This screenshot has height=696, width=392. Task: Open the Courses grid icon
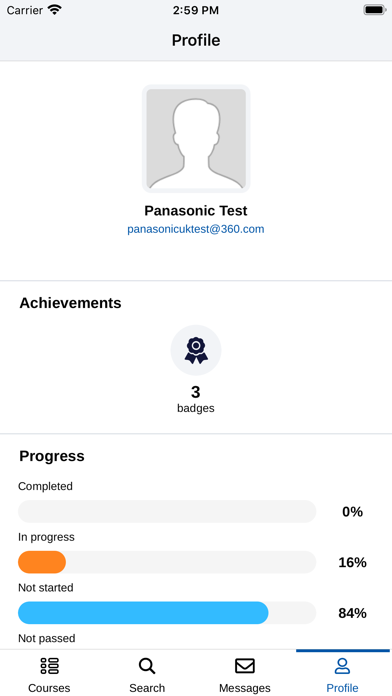[49, 666]
